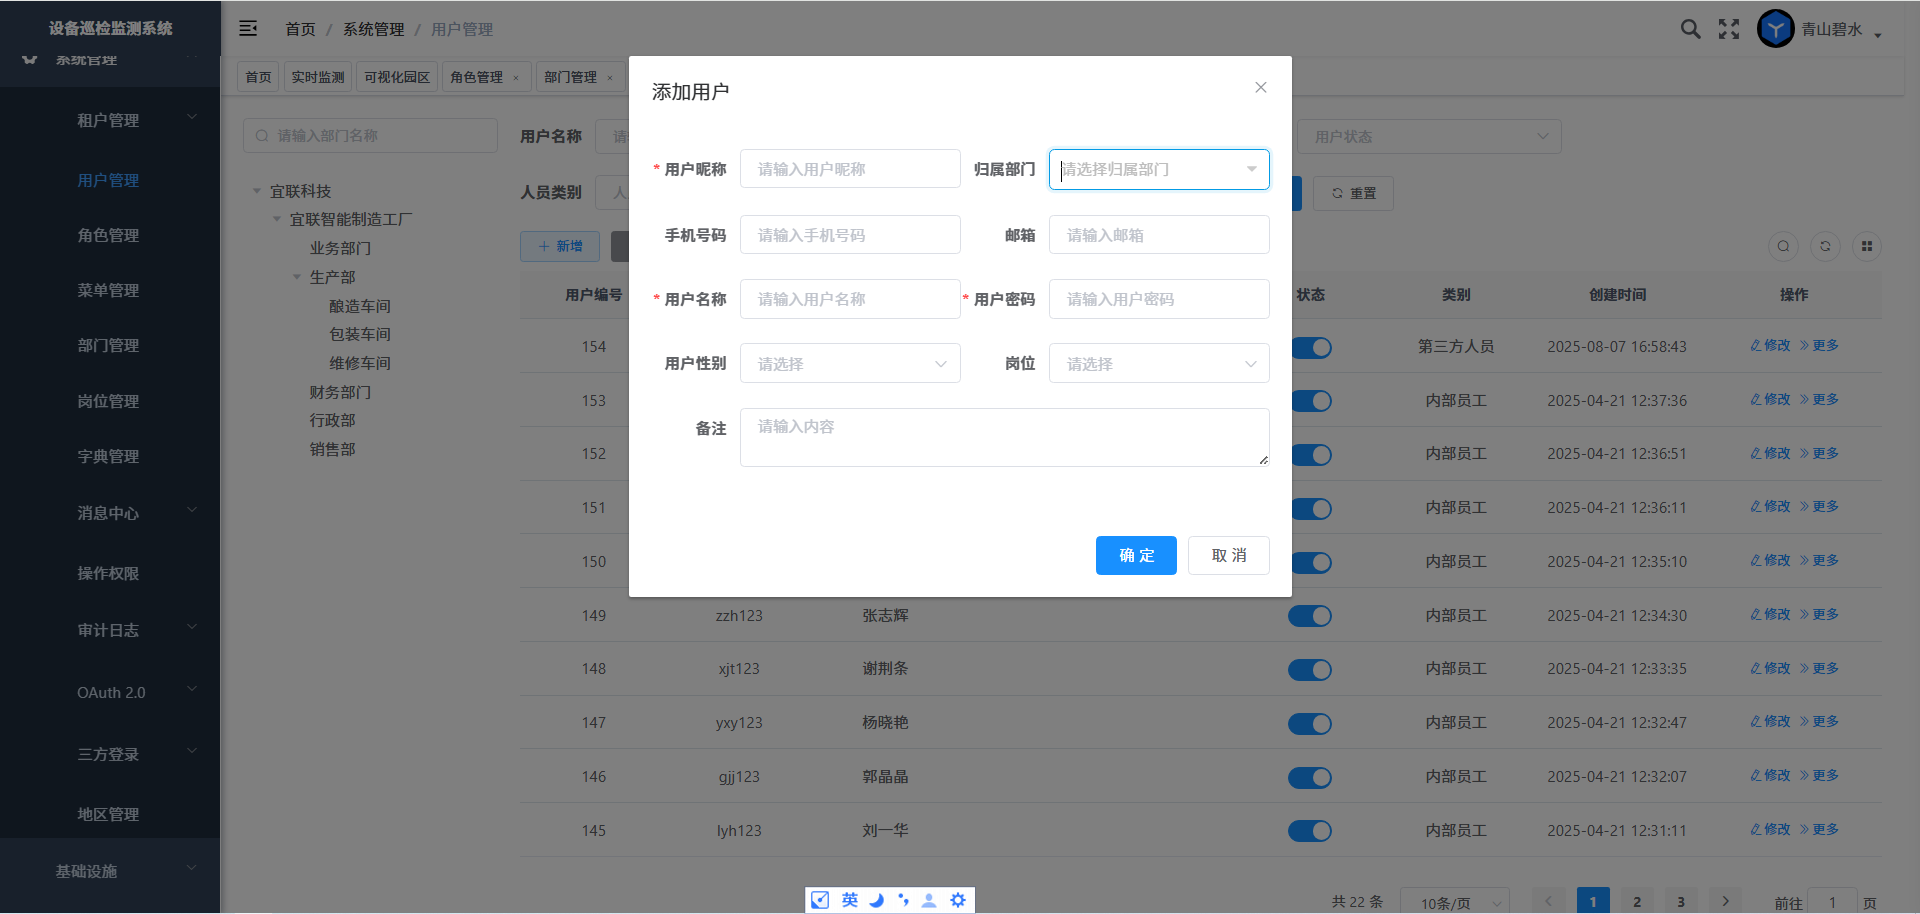Close the 添加用户 dialog with X

(x=1260, y=88)
